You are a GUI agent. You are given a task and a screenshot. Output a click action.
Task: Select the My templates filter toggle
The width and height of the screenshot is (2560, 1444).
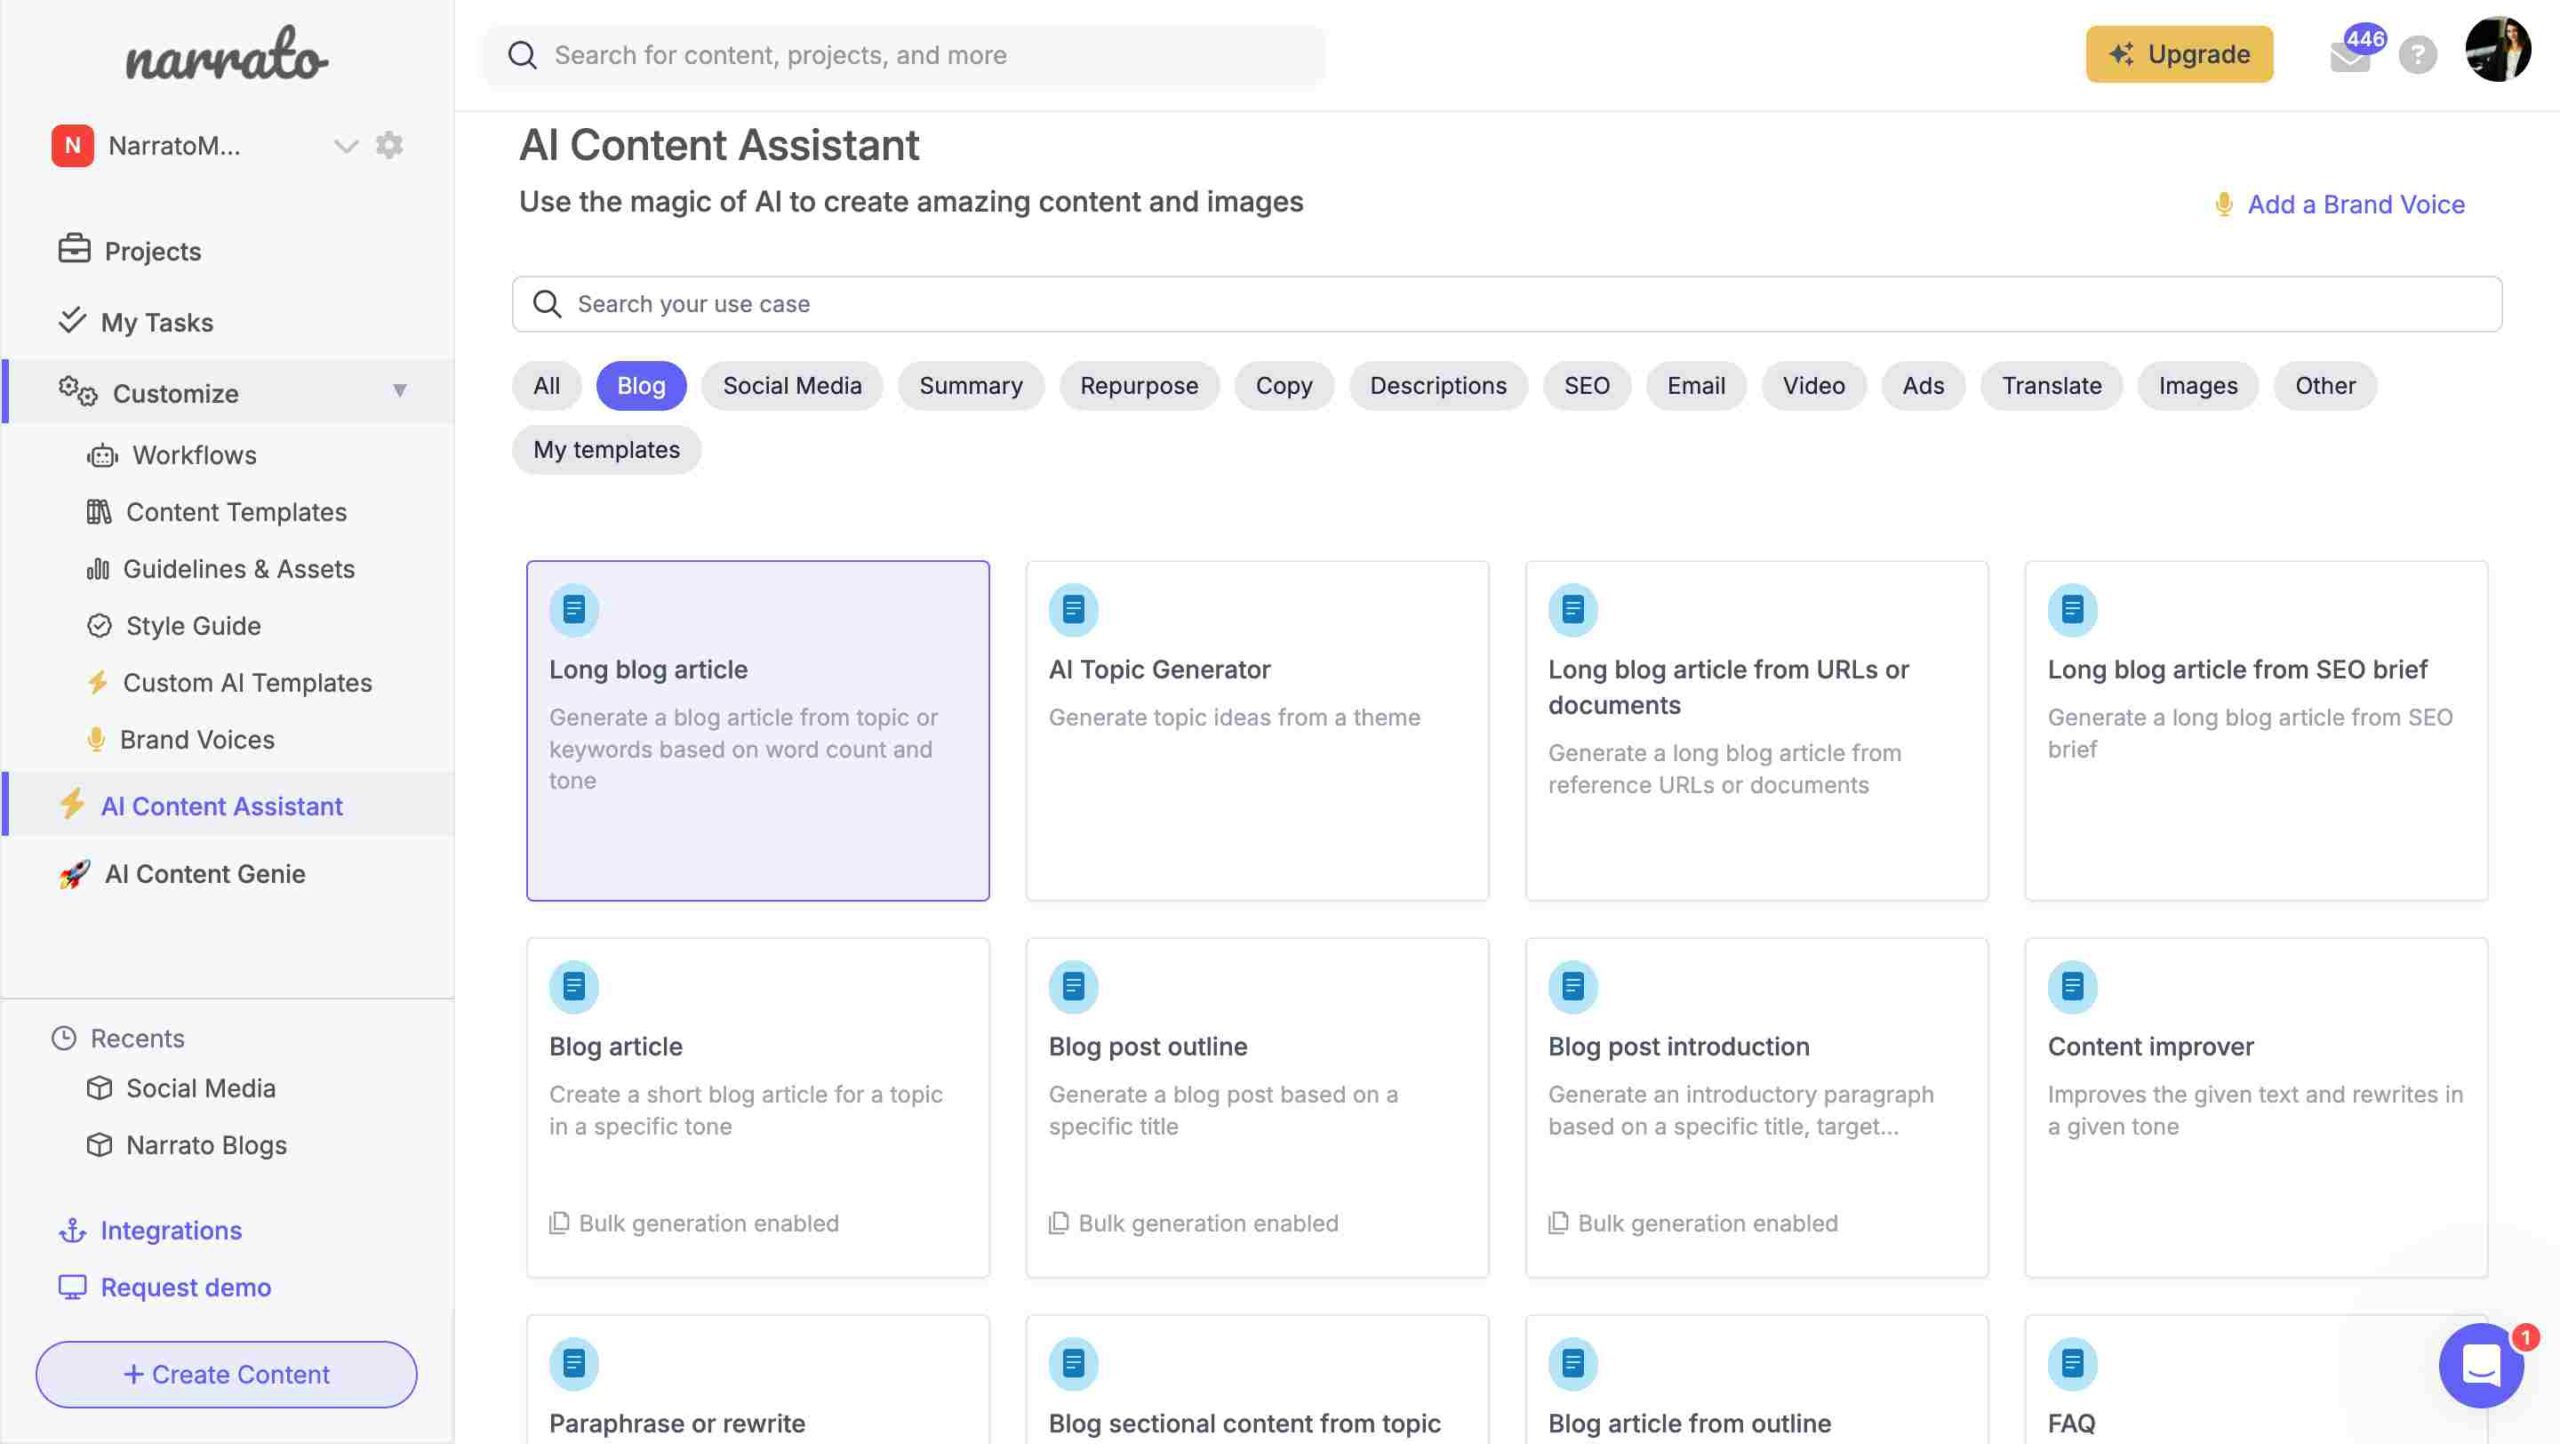tap(607, 449)
